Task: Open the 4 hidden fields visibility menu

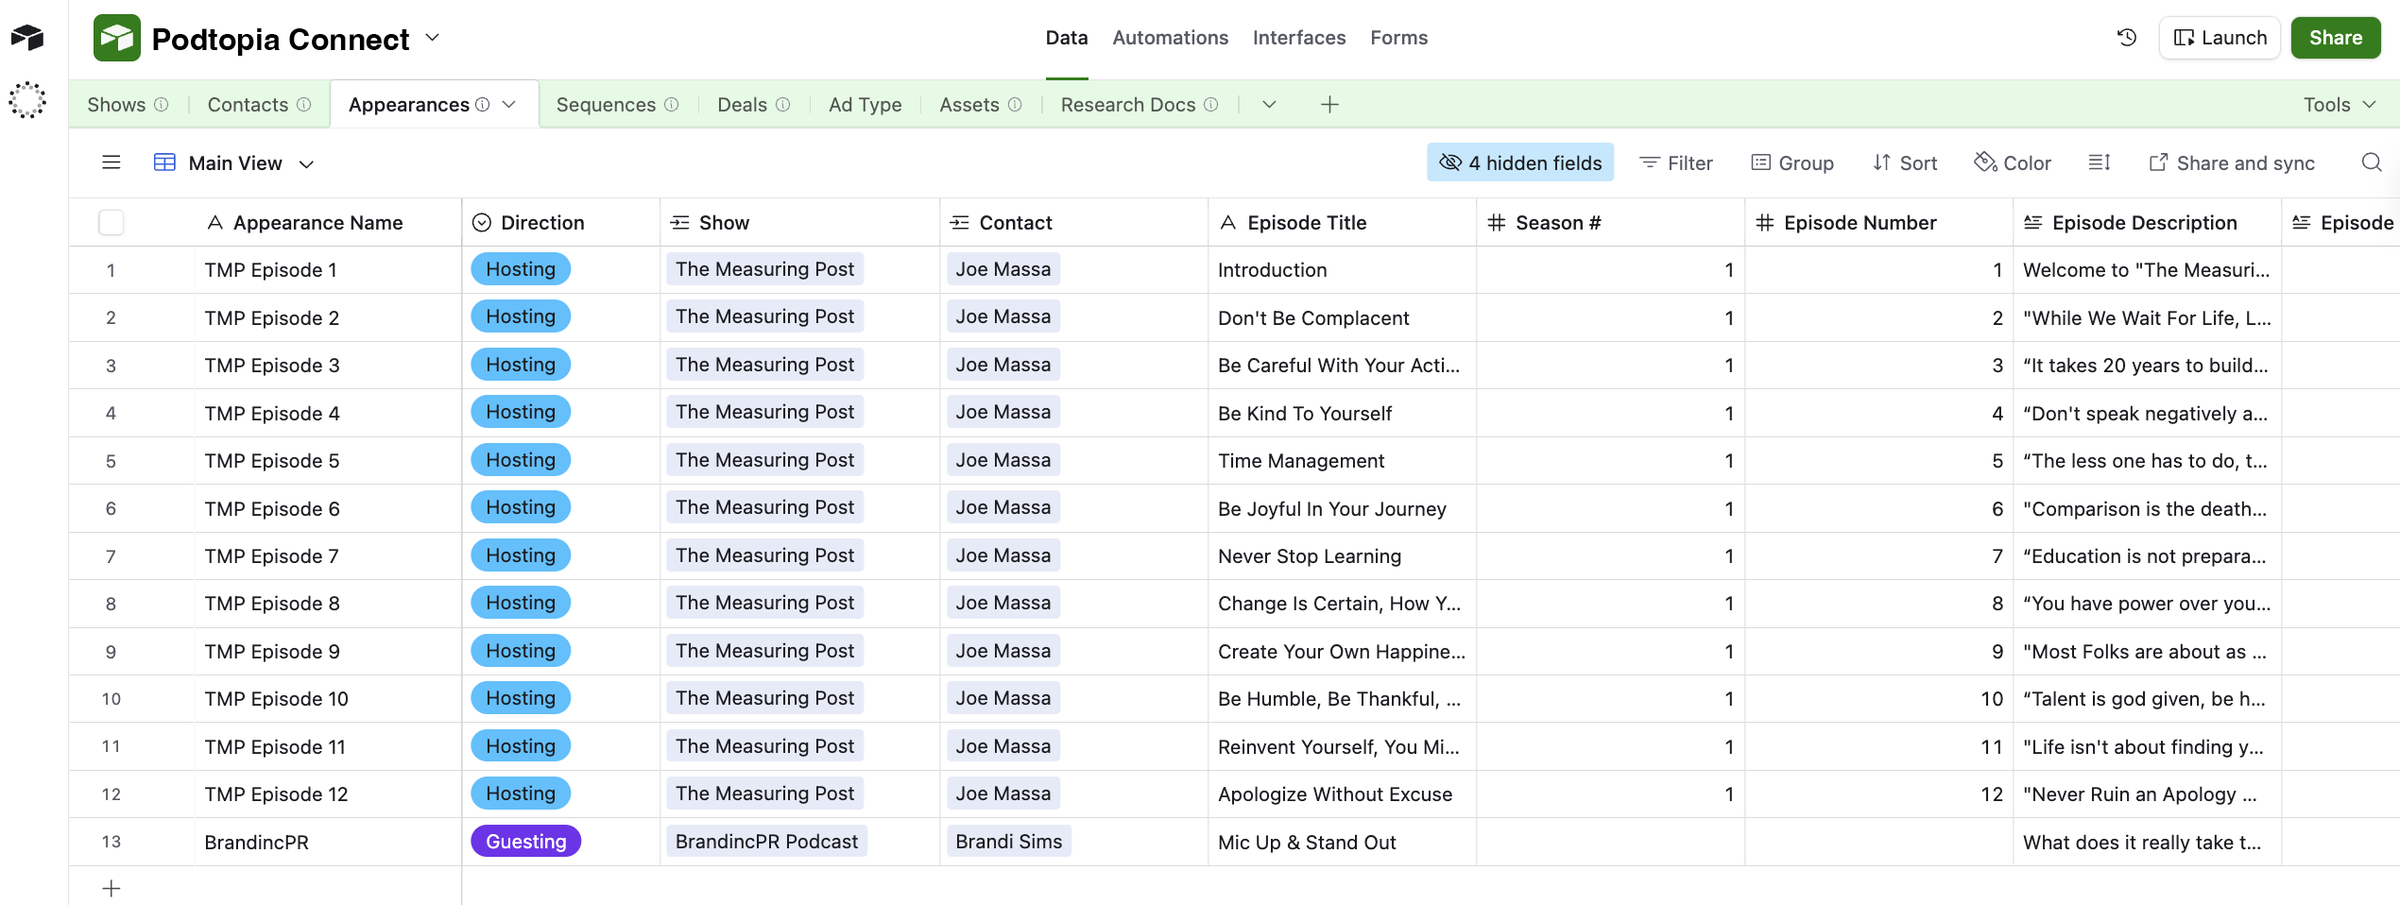Action: 1519,163
